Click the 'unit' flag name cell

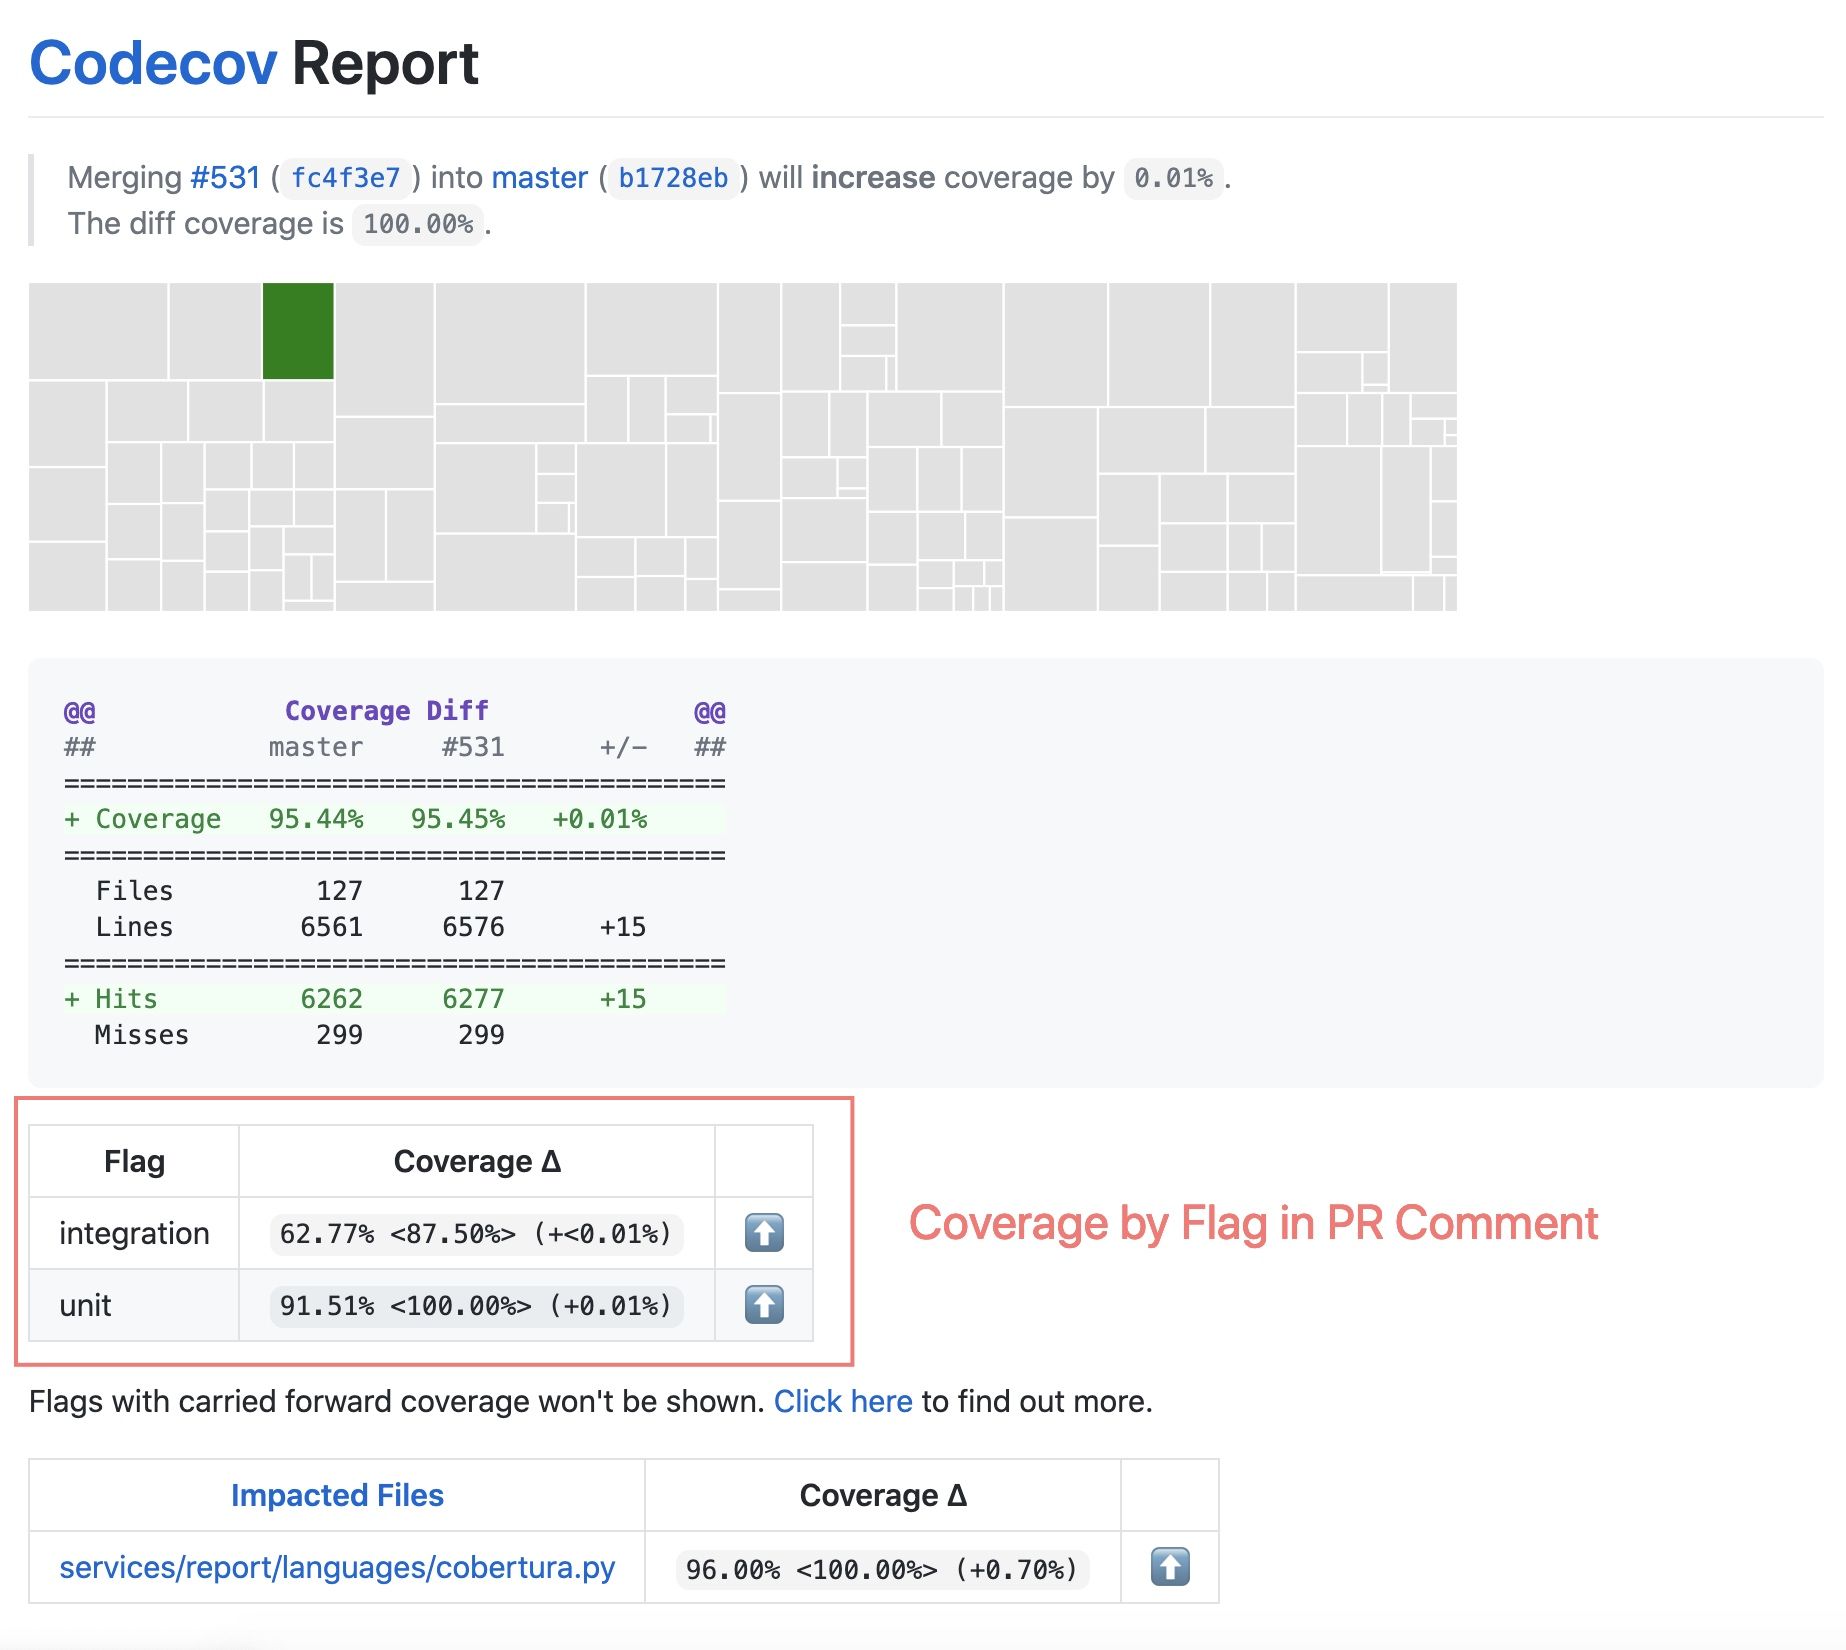tap(134, 1305)
